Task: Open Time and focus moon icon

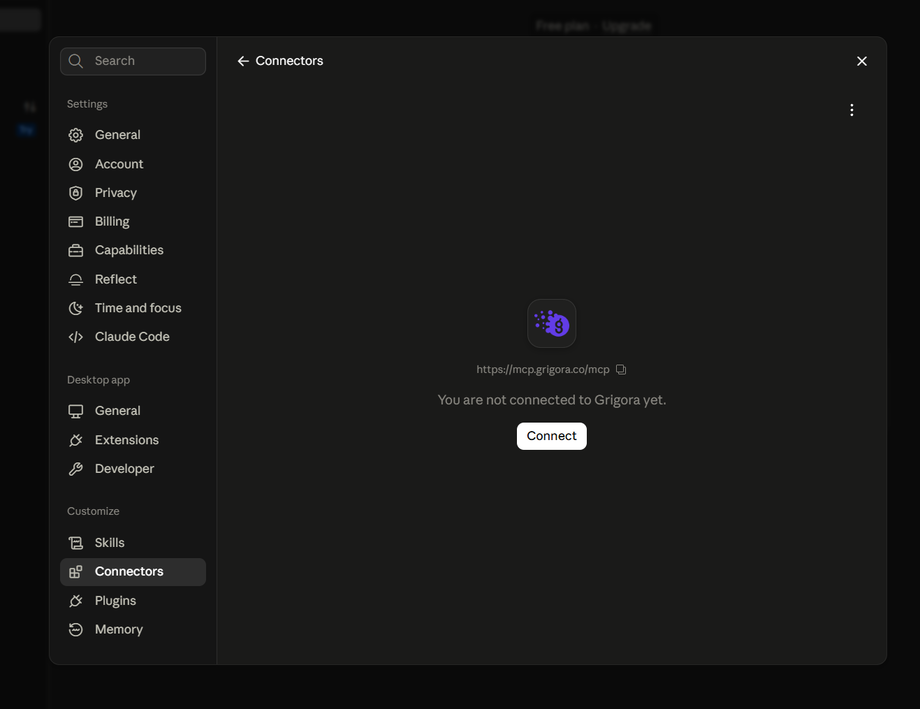Action: (x=76, y=308)
